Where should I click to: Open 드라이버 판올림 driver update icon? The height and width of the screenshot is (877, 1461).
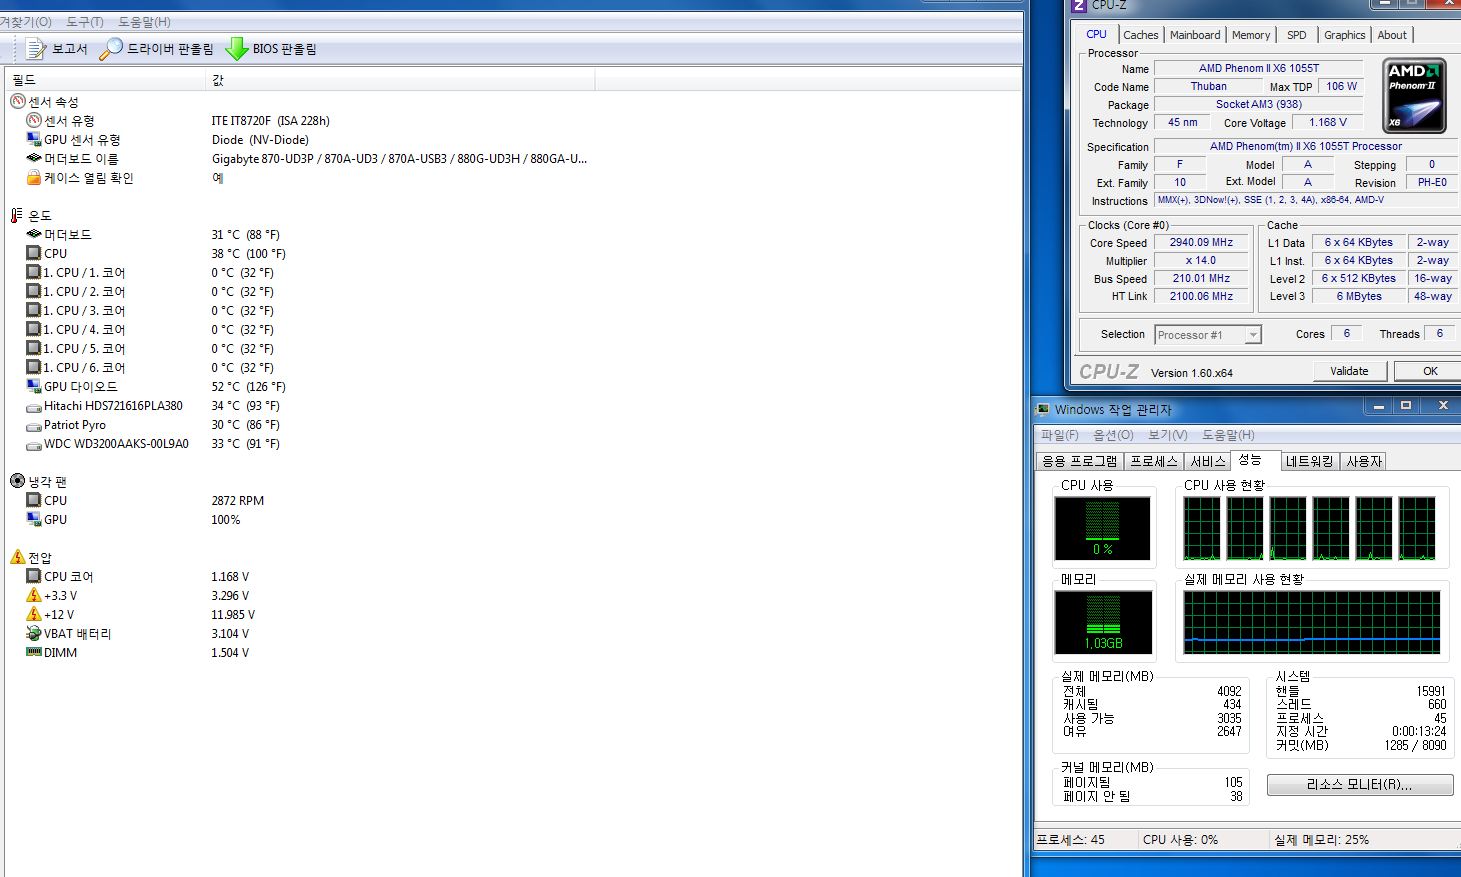pyautogui.click(x=111, y=48)
